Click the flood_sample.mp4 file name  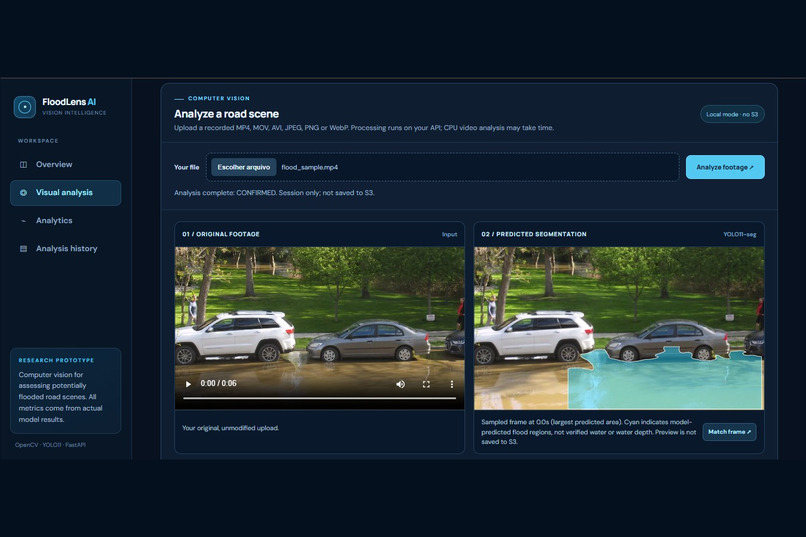coord(309,167)
